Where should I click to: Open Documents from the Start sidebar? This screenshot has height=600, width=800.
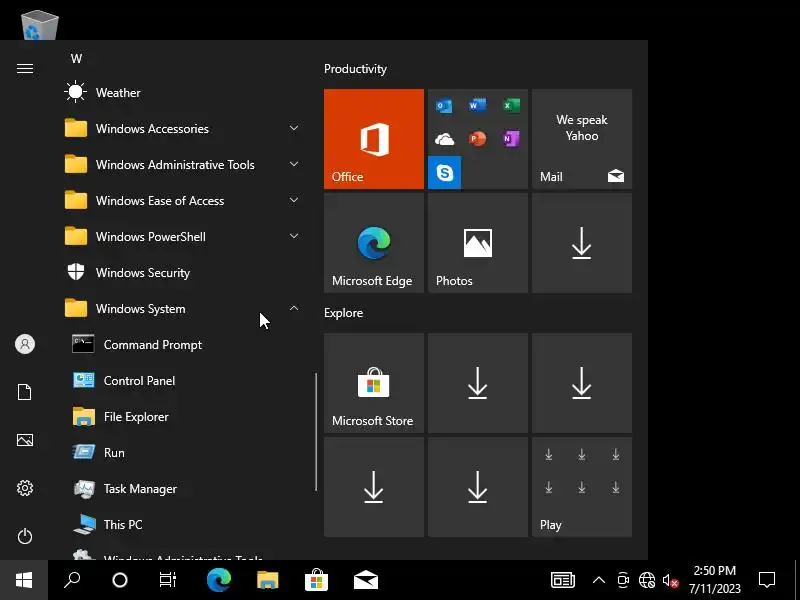coord(24,392)
